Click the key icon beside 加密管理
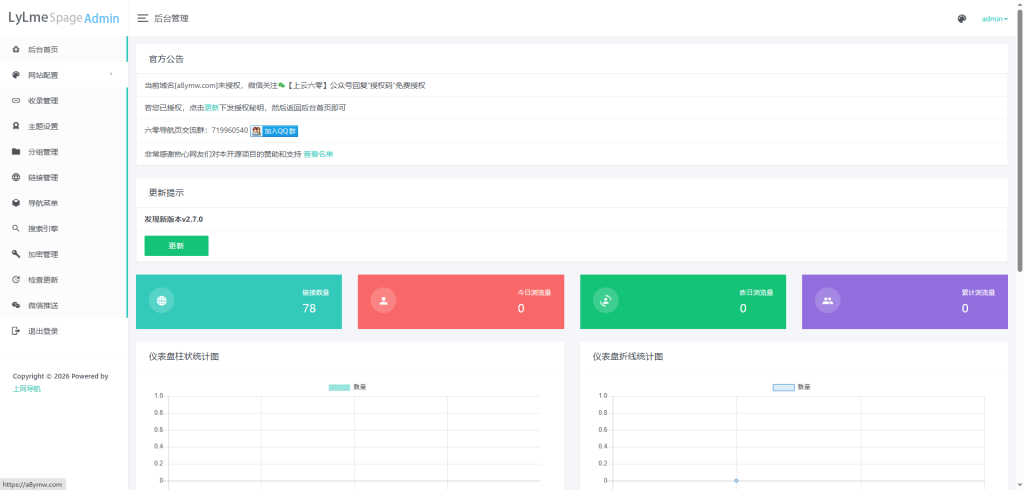The image size is (1024, 490). 16,254
